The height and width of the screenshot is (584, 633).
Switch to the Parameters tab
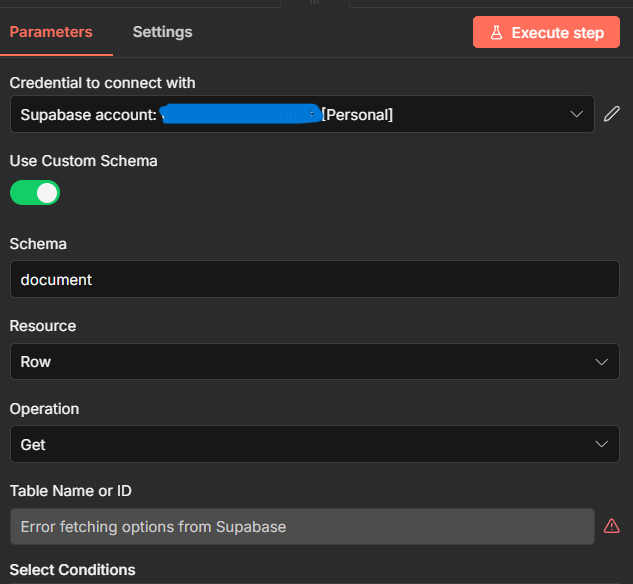point(51,32)
